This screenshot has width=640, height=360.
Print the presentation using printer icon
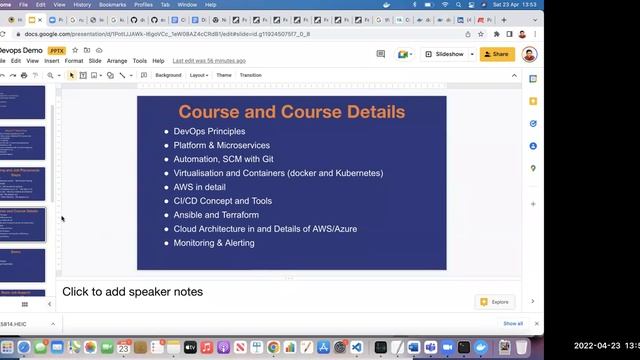(x=24, y=76)
